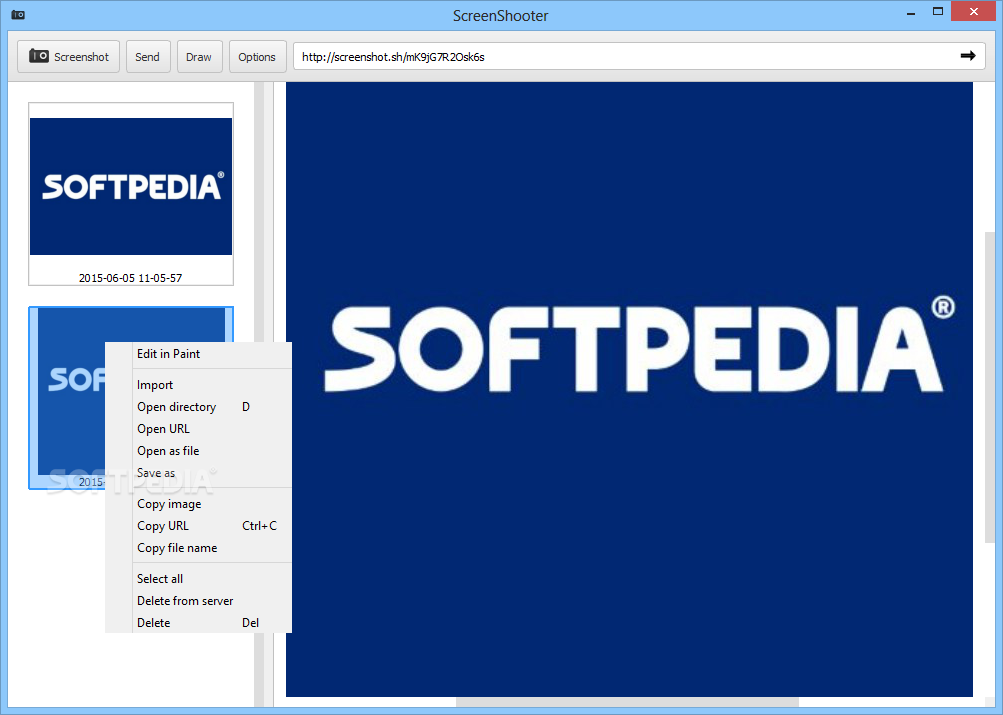The image size is (1003, 715).
Task: Select Open URL menu entry
Action: pos(198,429)
